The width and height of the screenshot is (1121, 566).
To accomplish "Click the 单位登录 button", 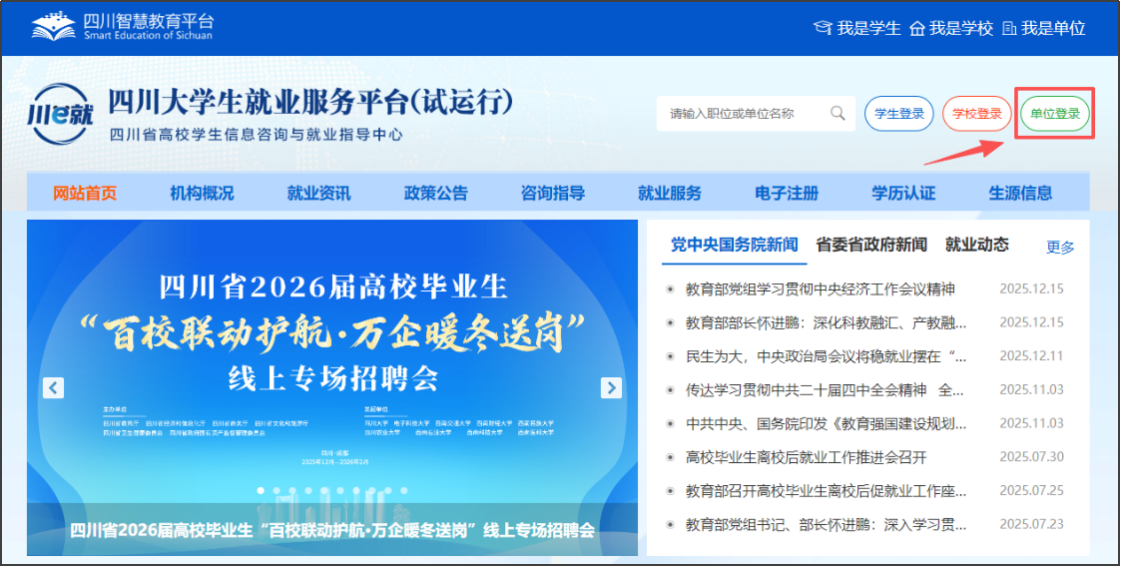I will click(x=1055, y=114).
